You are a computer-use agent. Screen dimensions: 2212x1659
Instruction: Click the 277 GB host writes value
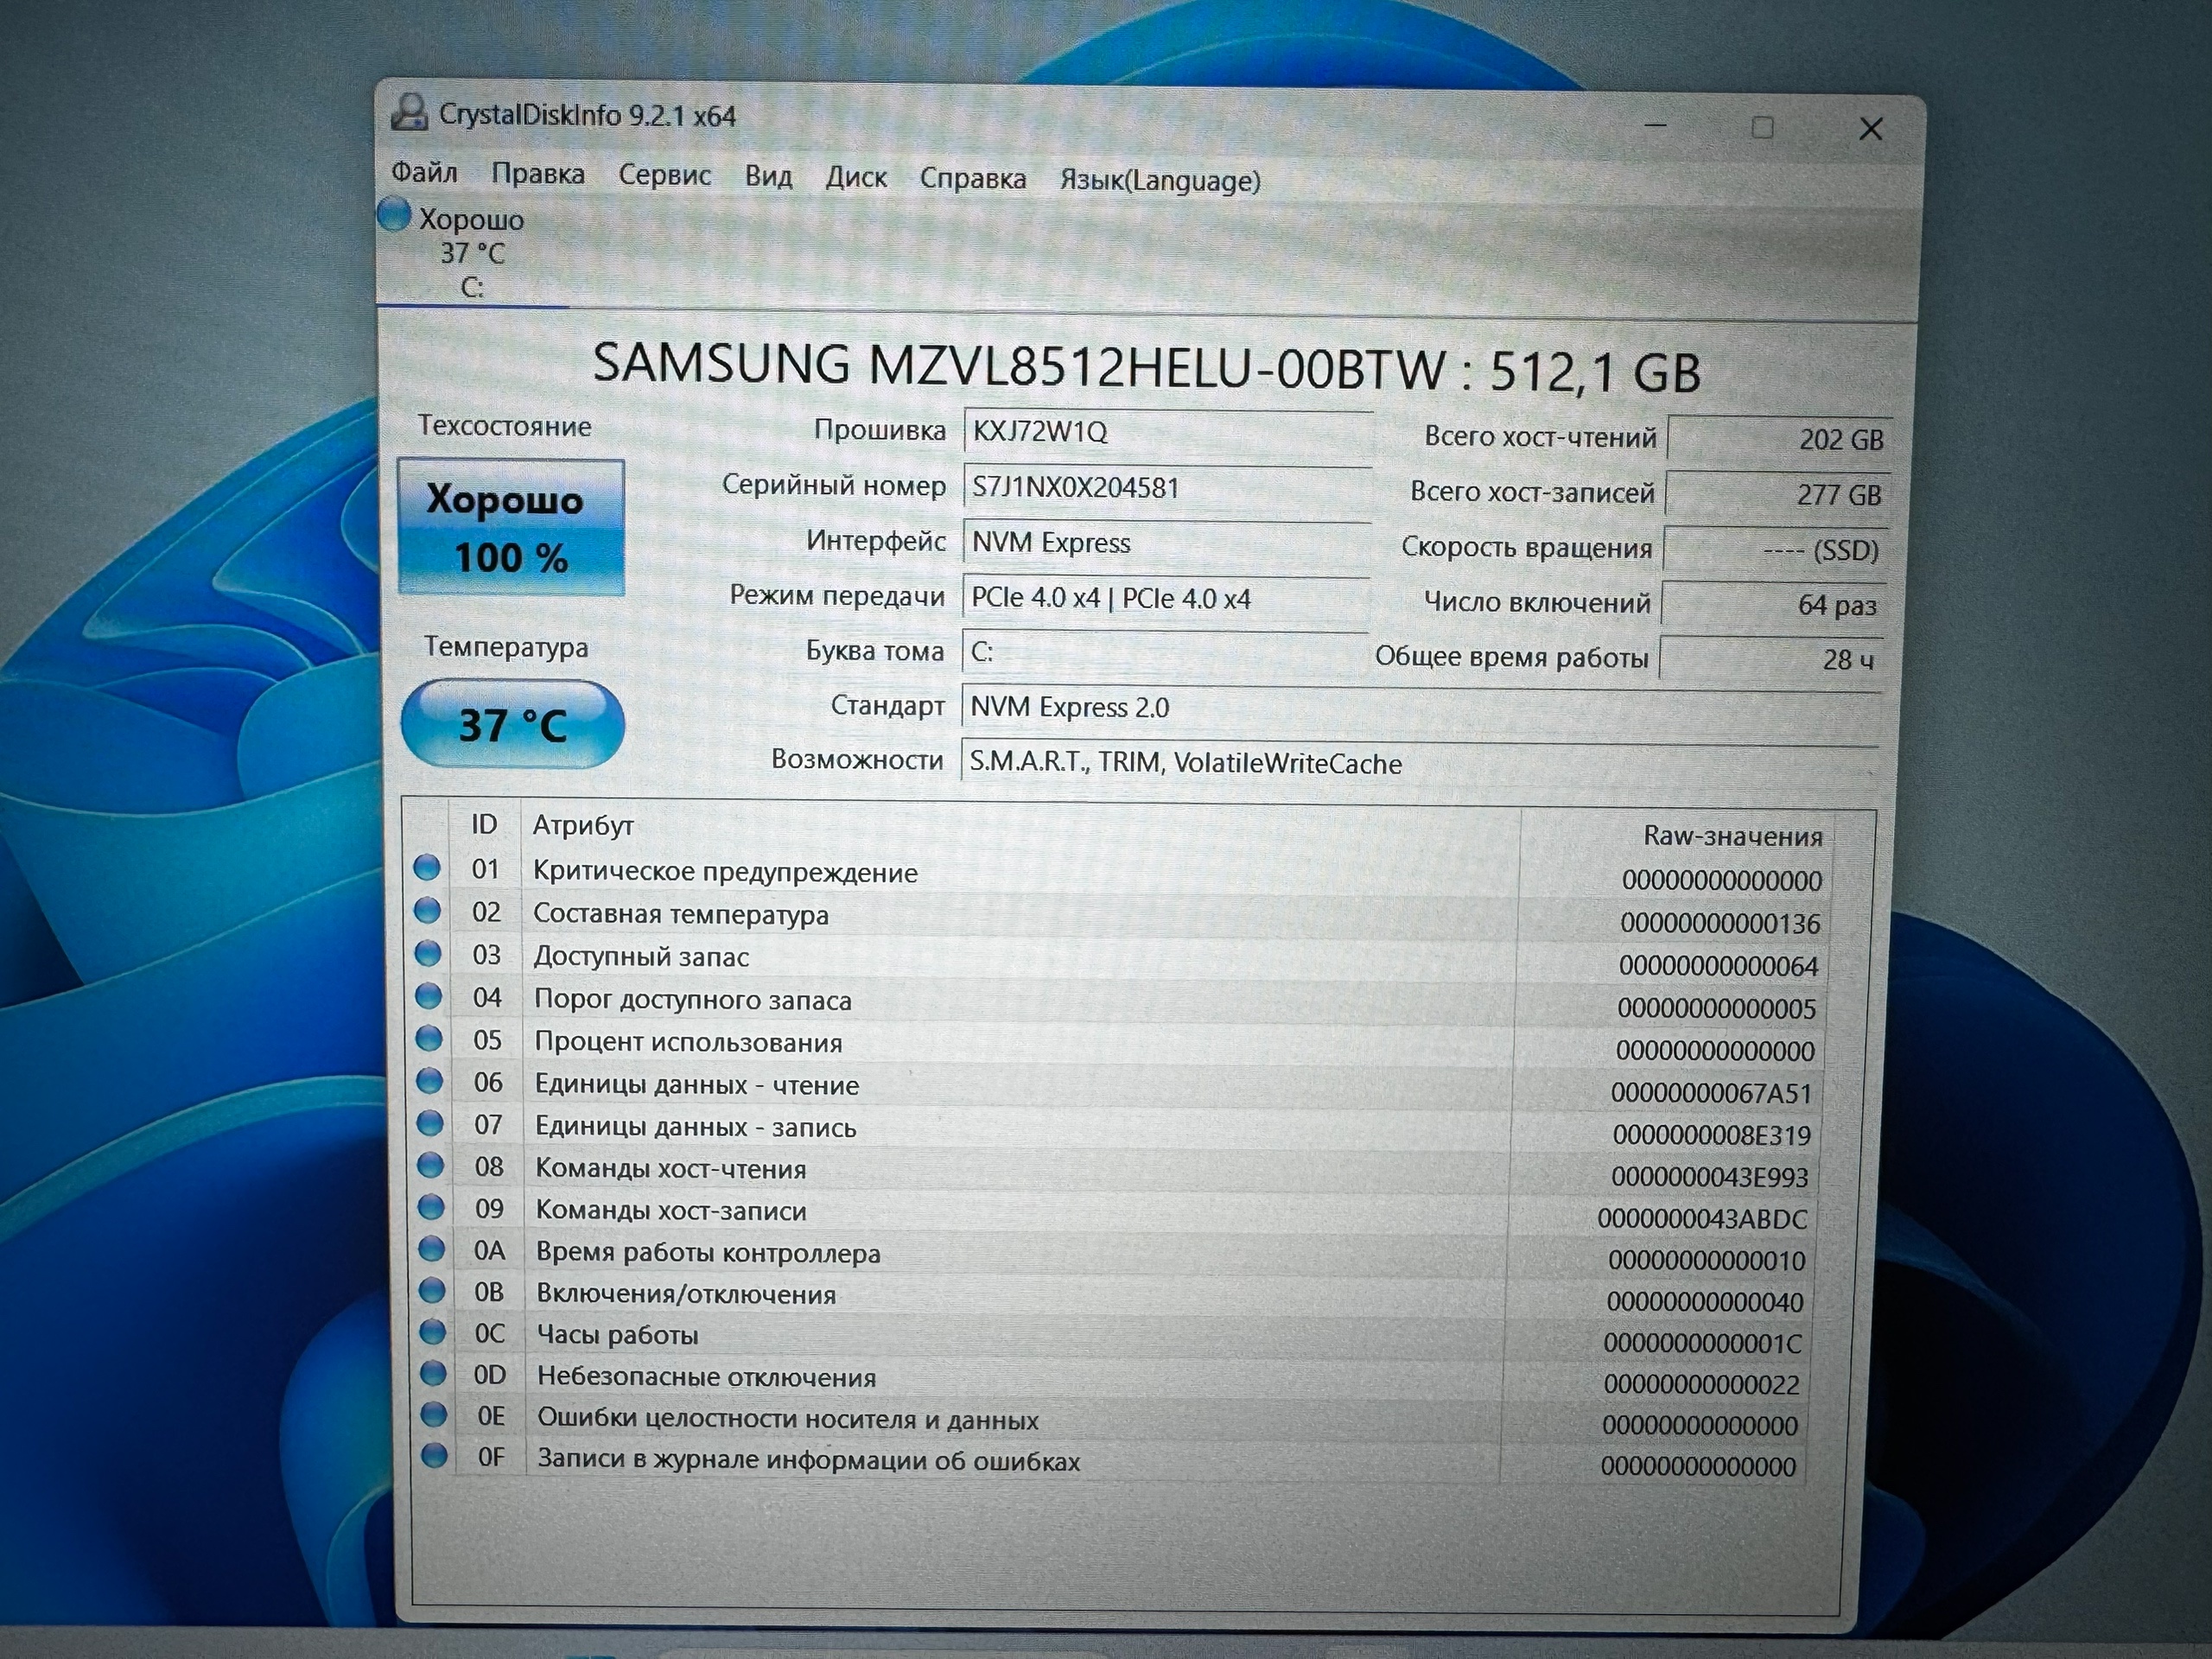pyautogui.click(x=1777, y=494)
